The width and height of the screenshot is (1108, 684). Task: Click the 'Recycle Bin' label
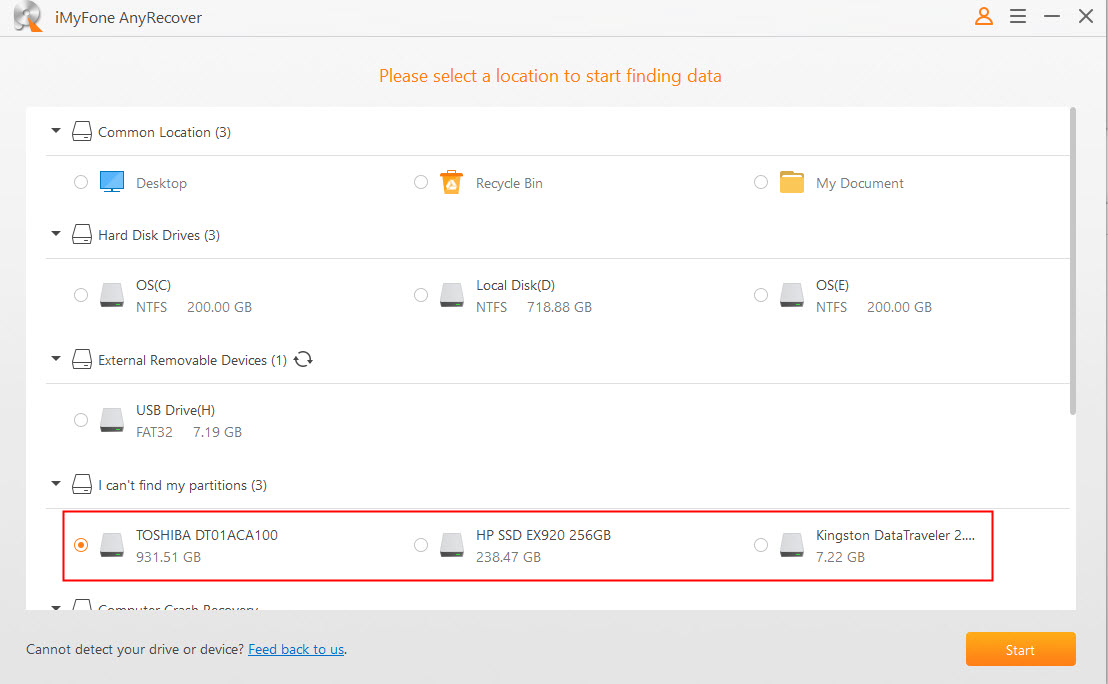(509, 183)
